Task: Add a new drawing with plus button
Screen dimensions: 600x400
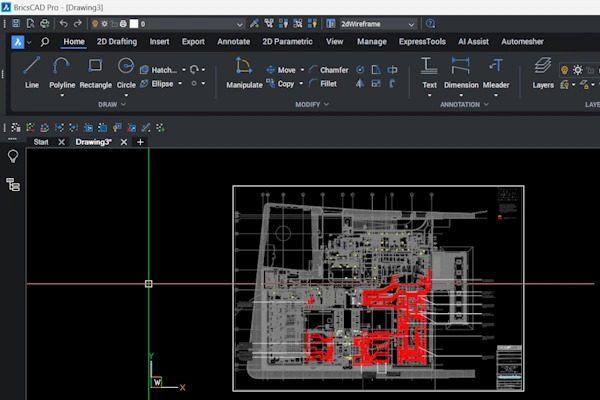Action: 140,142
